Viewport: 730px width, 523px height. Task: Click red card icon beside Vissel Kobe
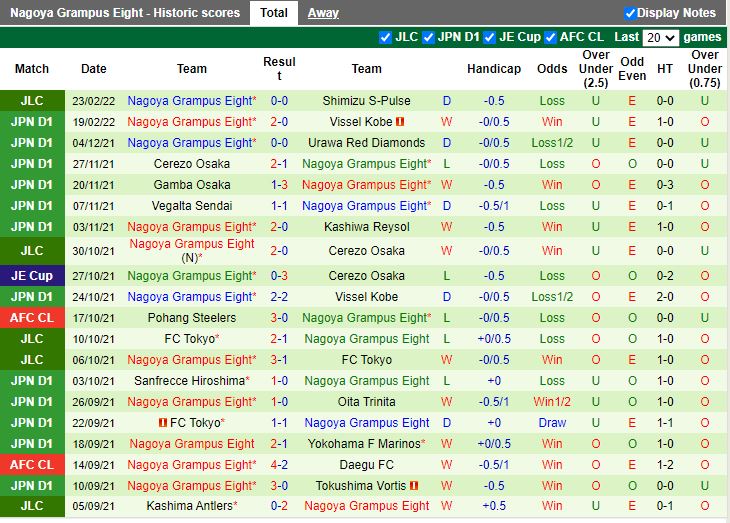pyautogui.click(x=399, y=122)
